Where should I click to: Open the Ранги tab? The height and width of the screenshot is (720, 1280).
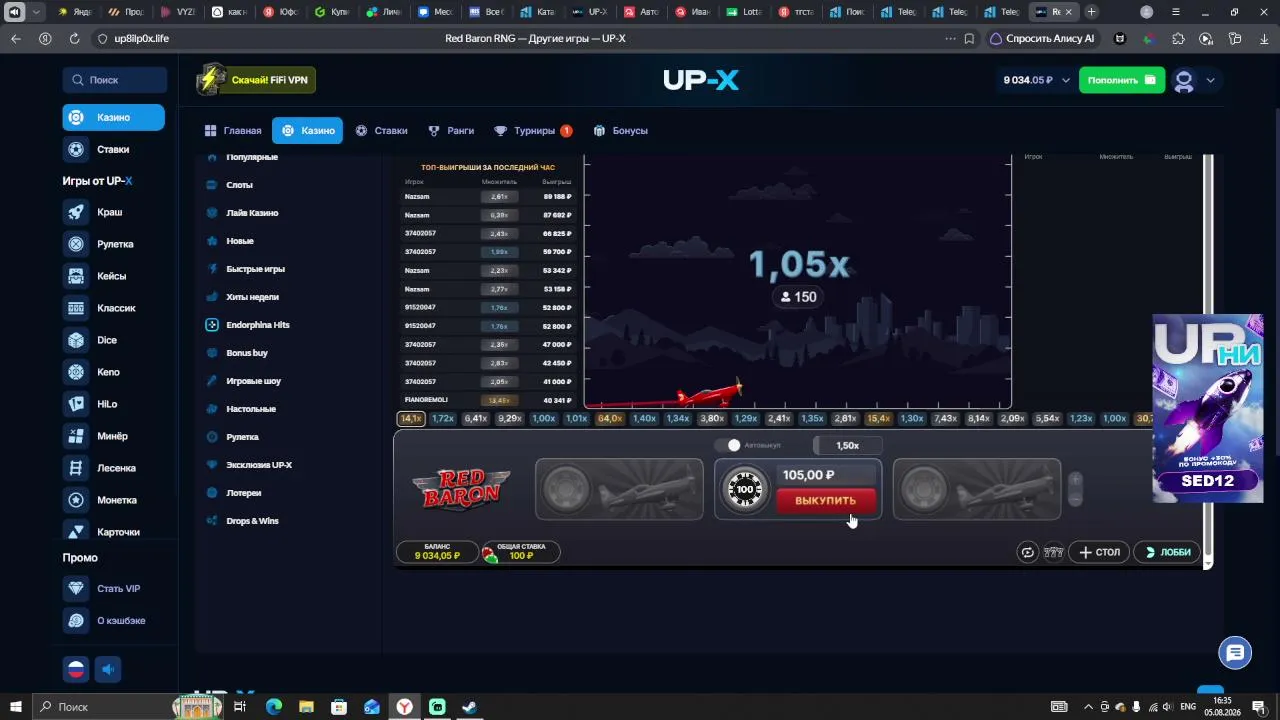(x=451, y=131)
